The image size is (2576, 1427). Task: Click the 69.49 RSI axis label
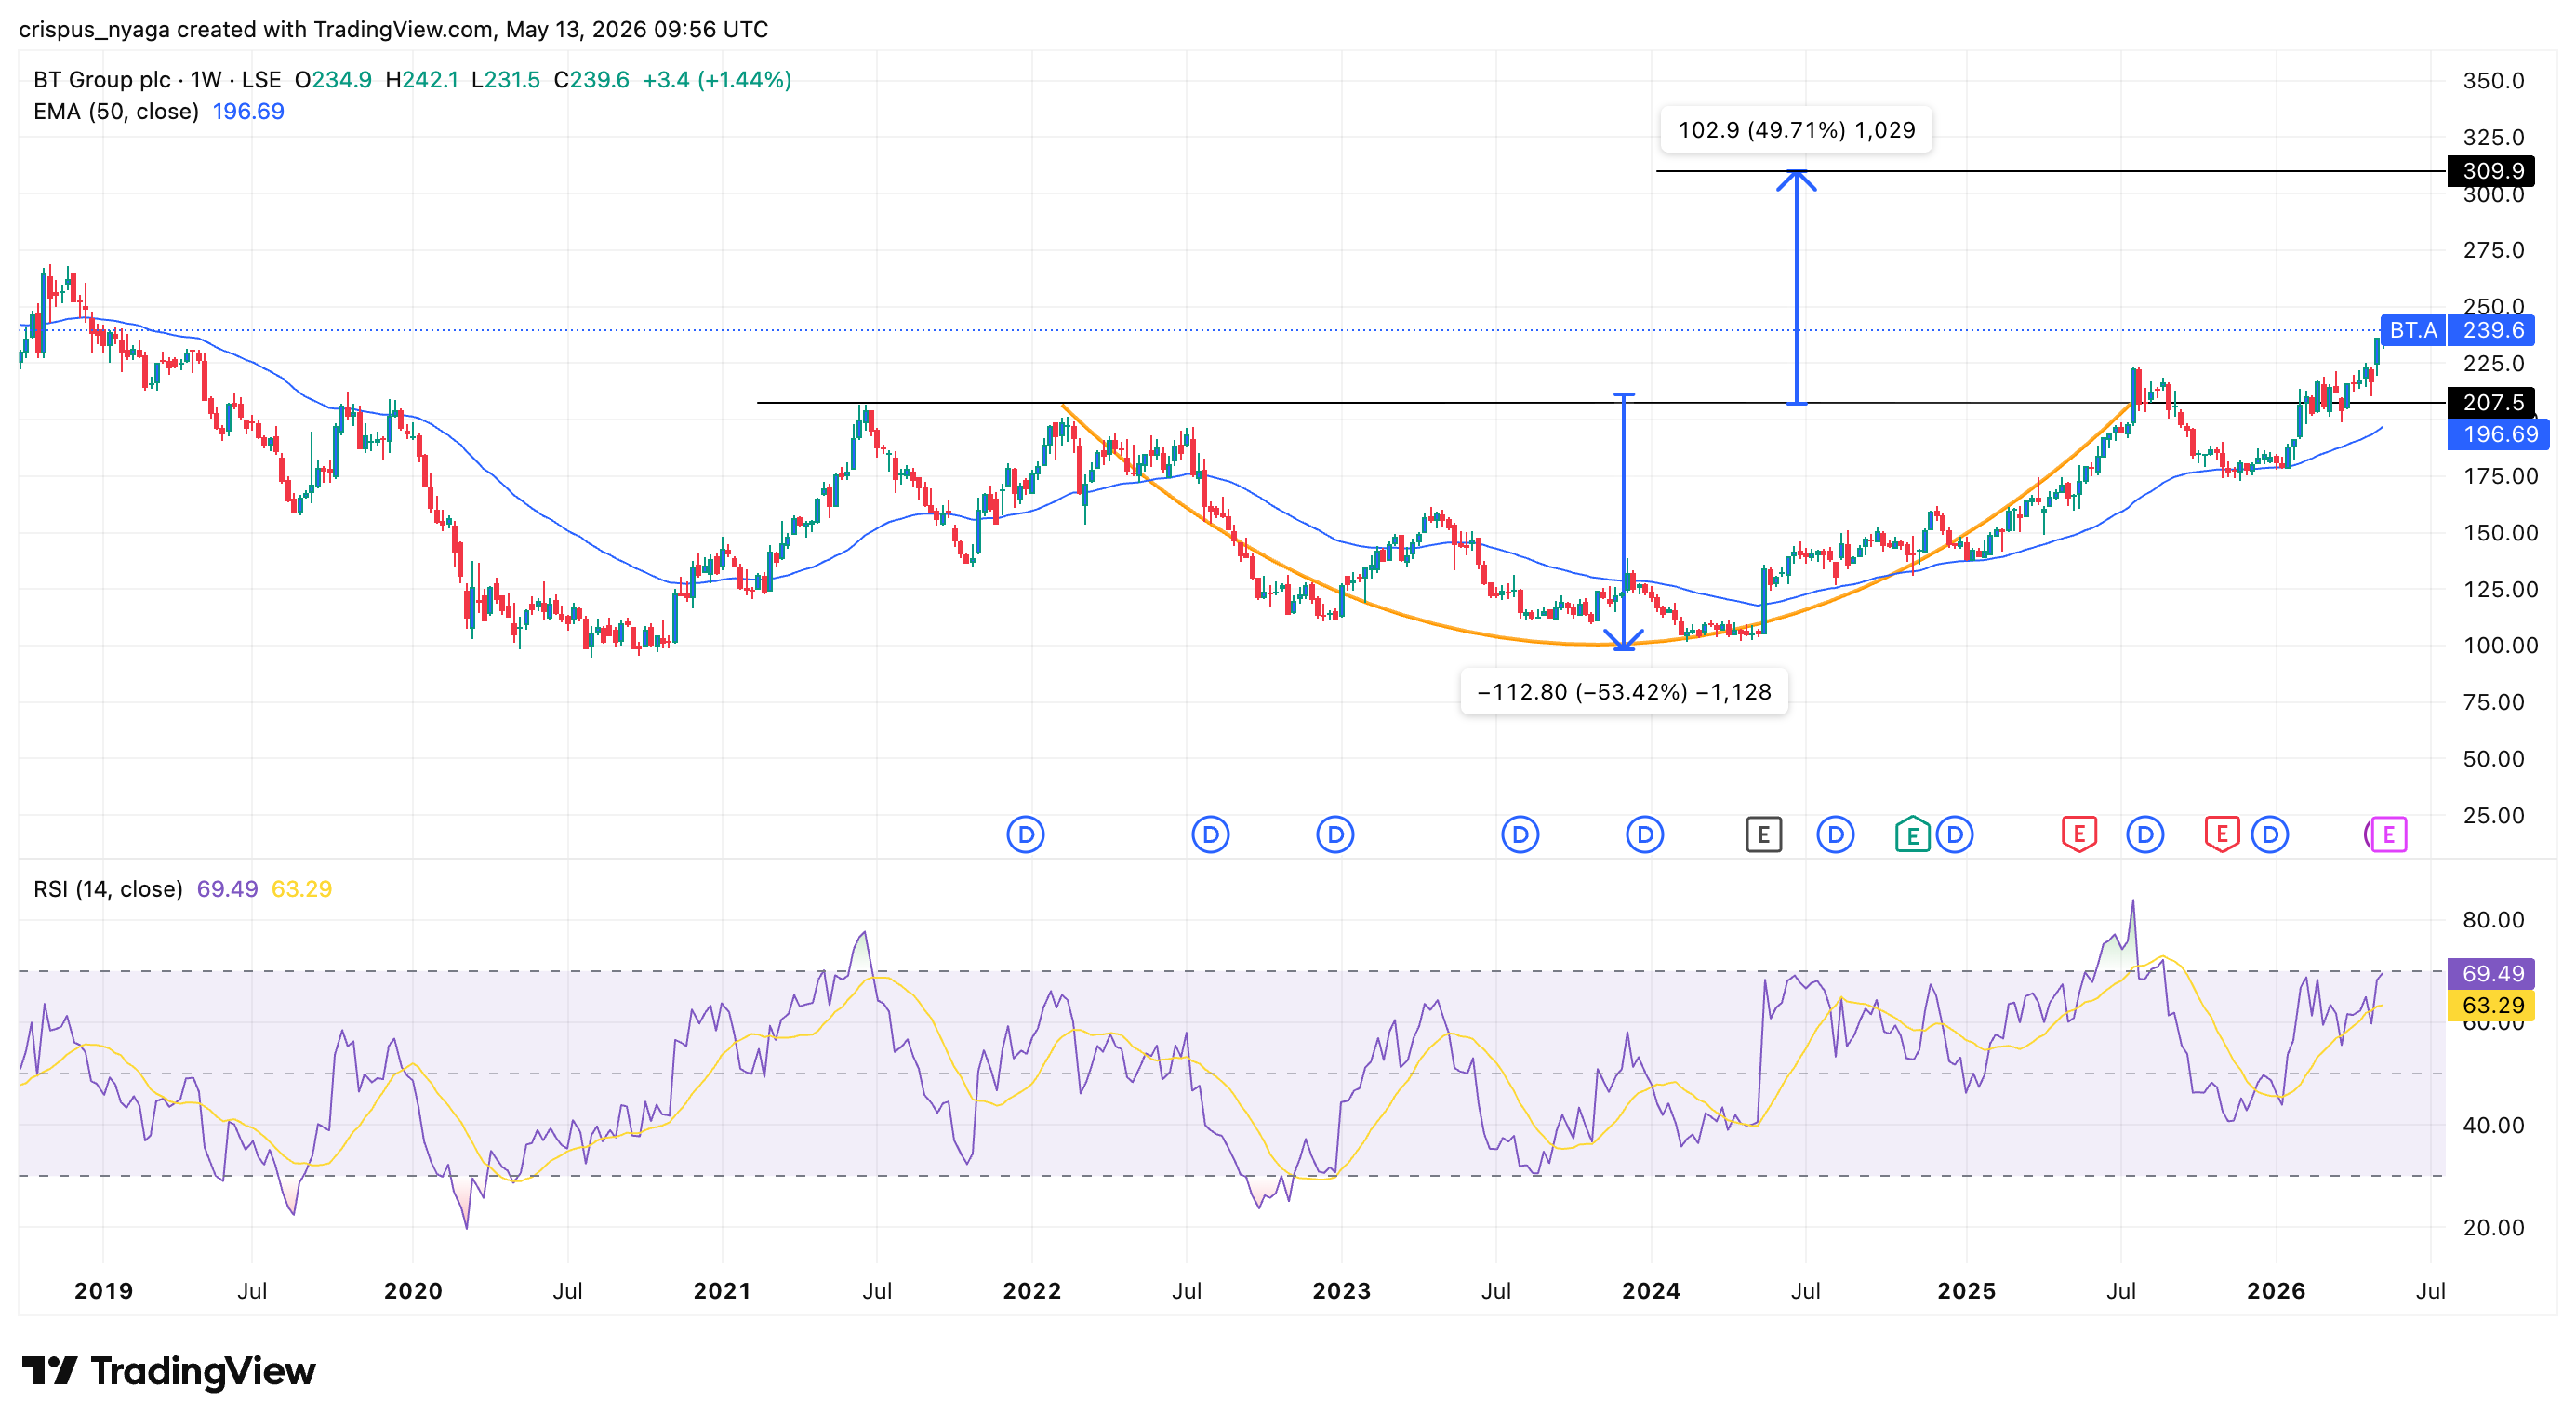pyautogui.click(x=2492, y=974)
